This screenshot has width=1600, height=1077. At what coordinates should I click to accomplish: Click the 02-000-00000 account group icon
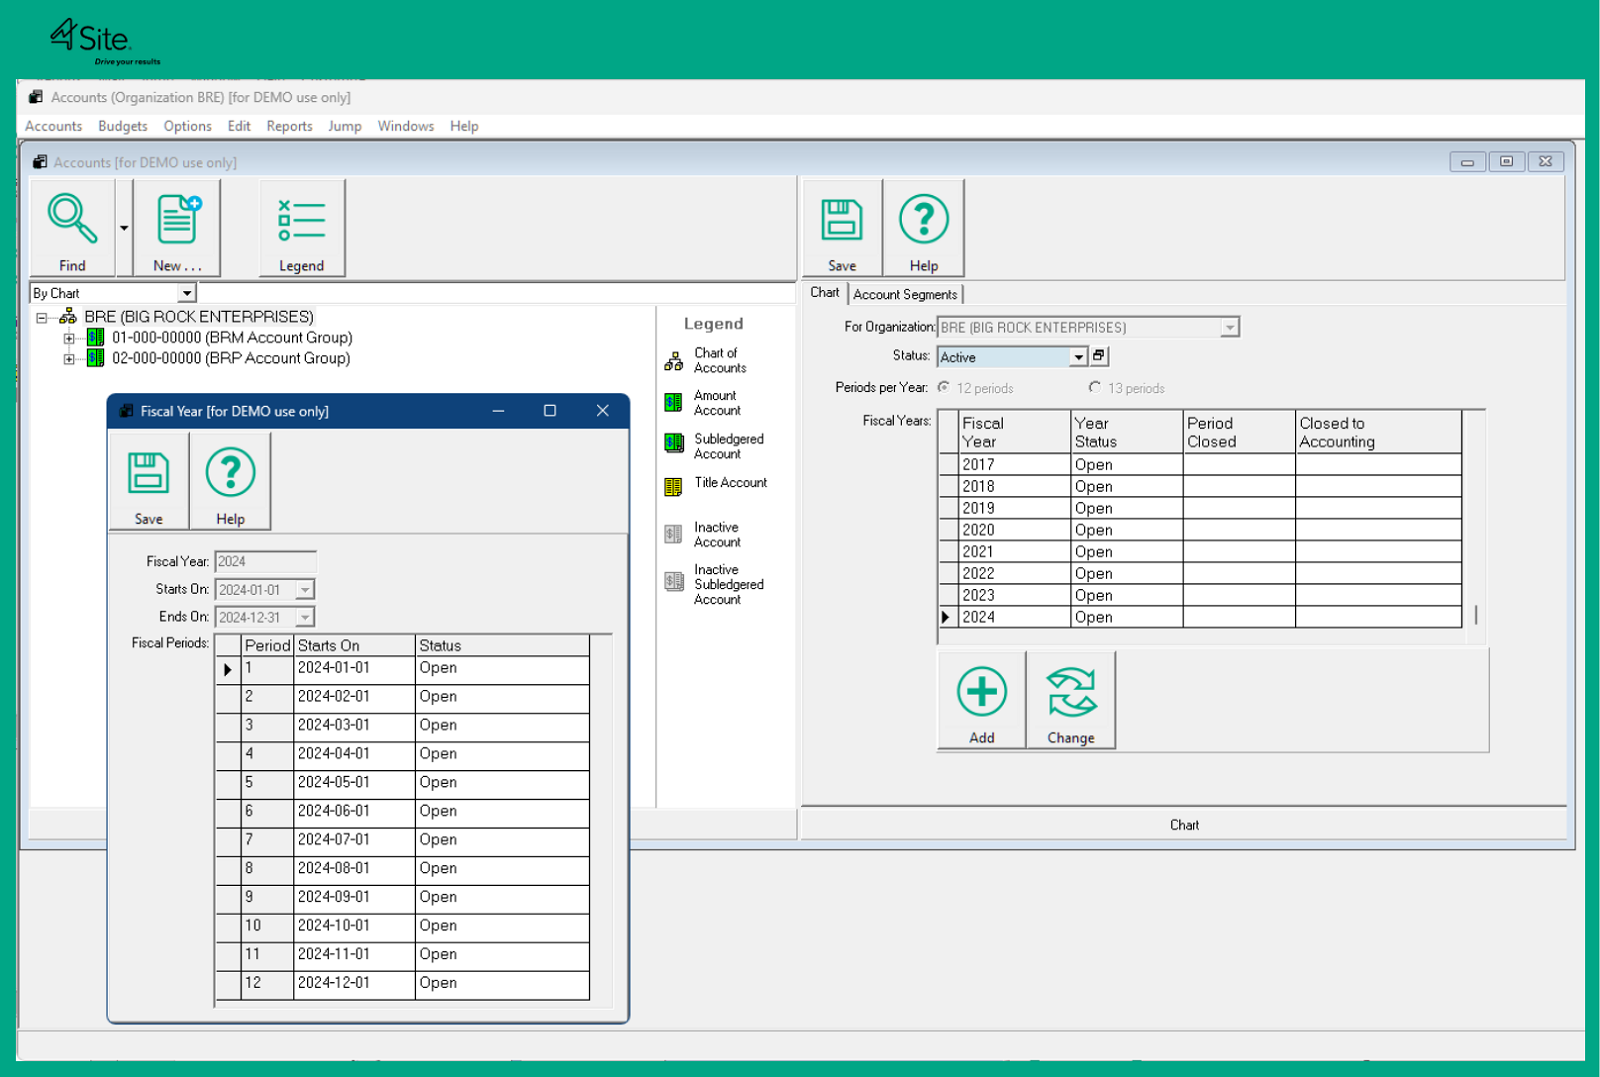(96, 357)
